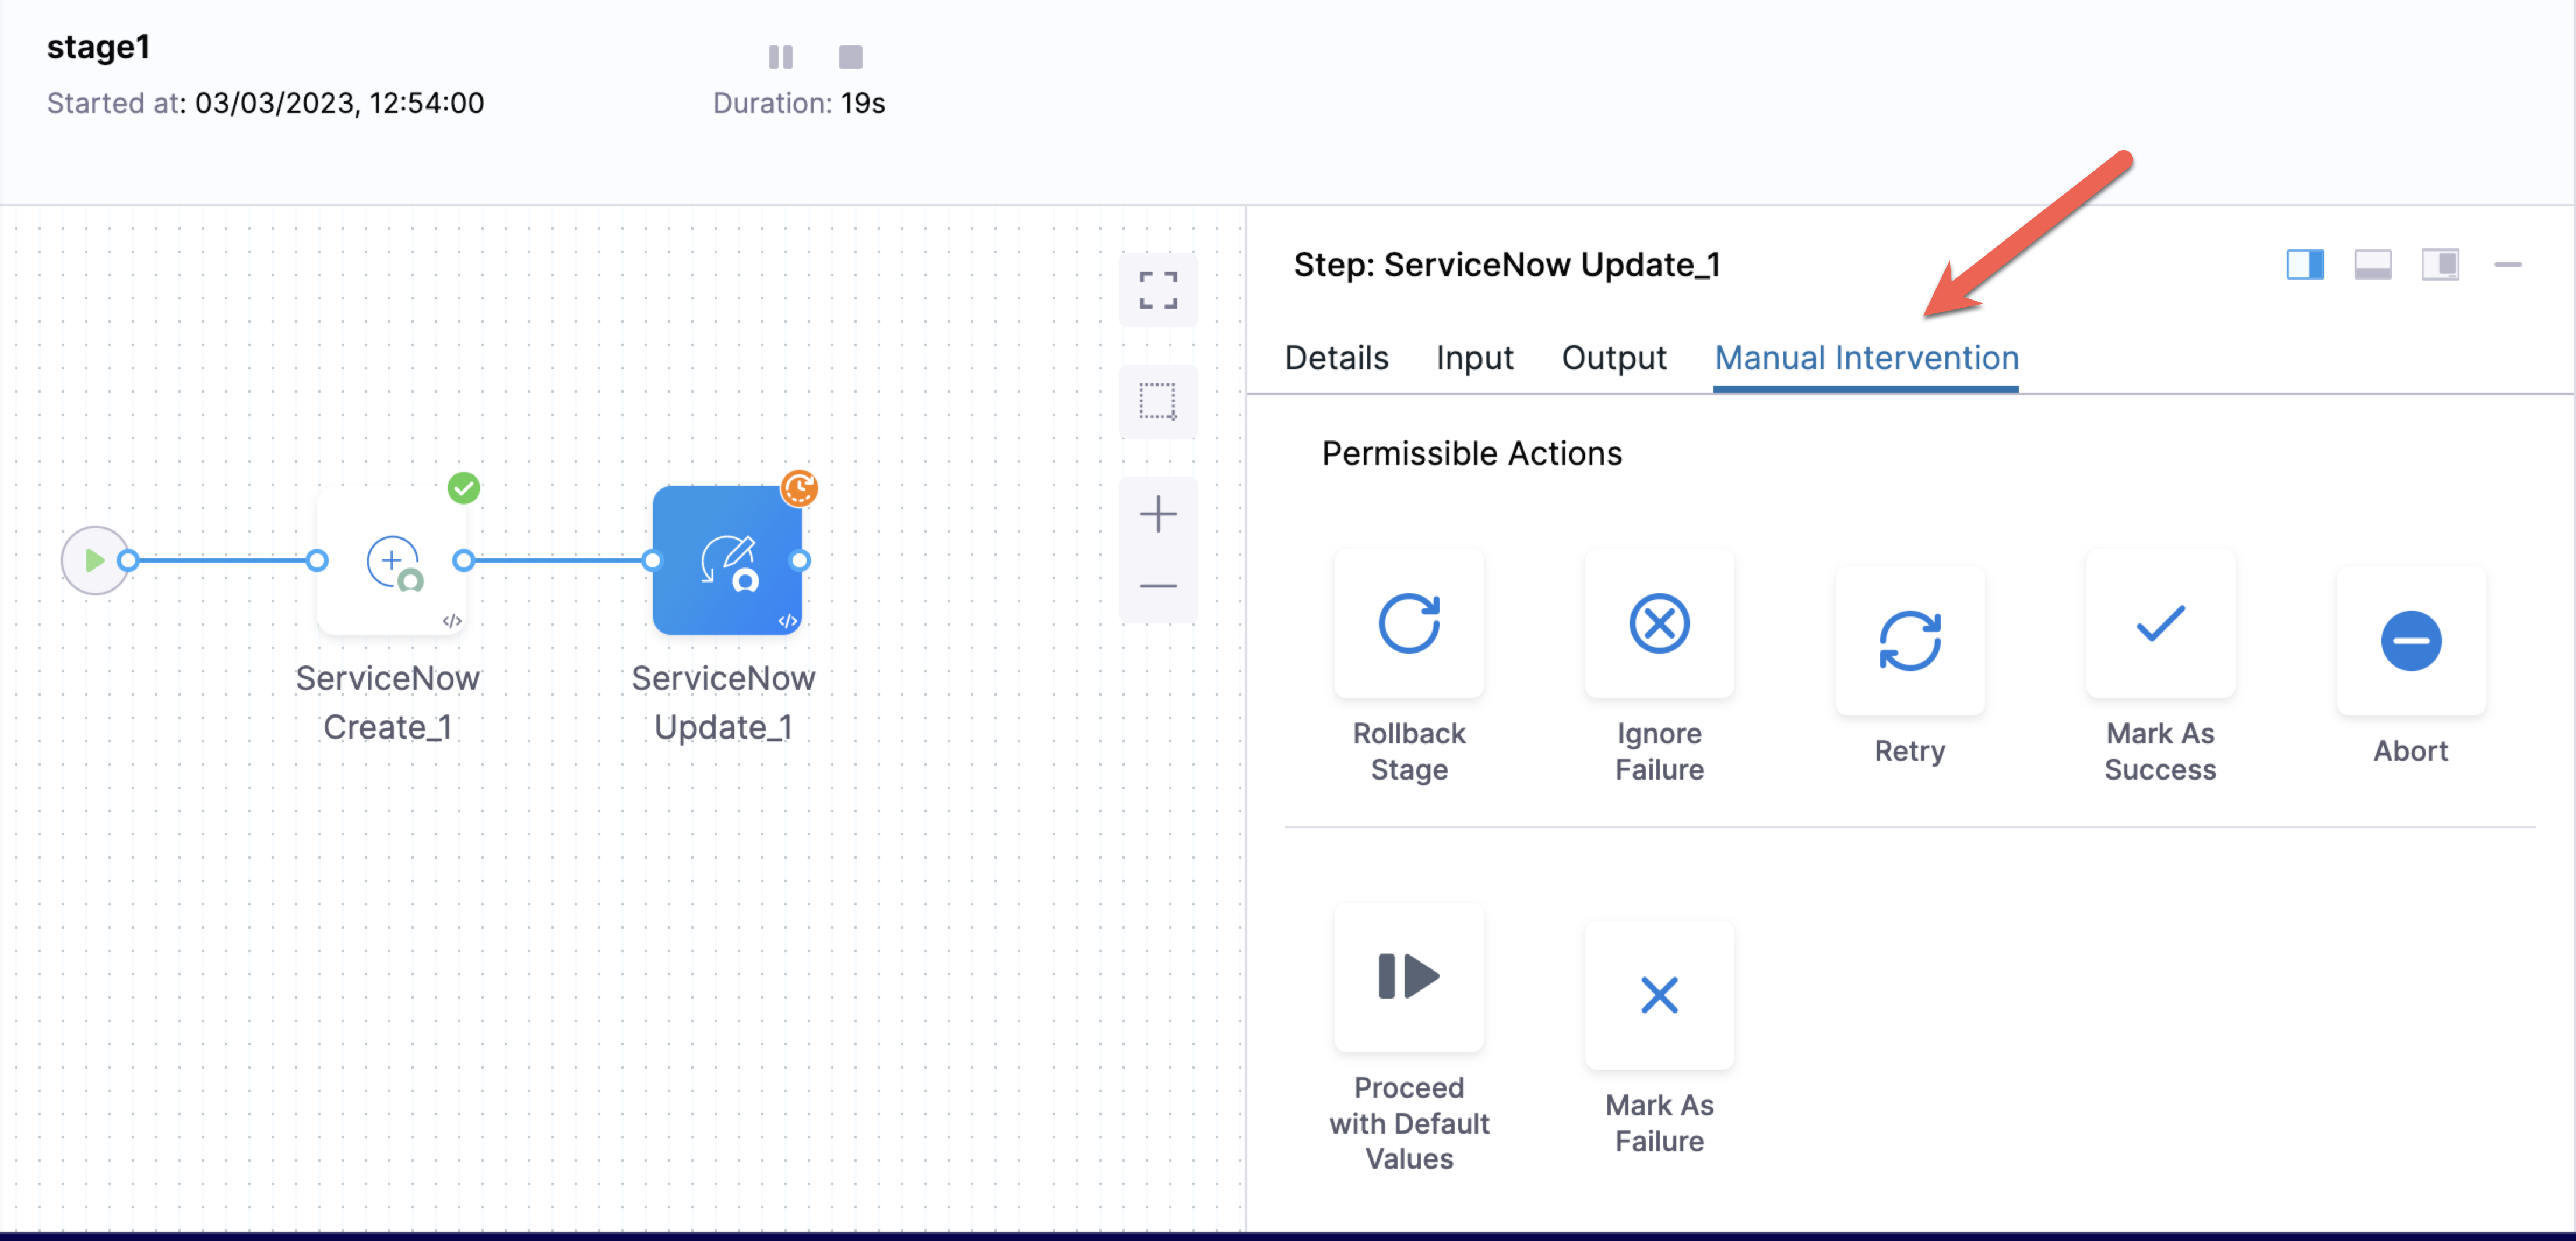Select Proceed with Default Values
Screen dimensions: 2576x1241
coord(1409,978)
